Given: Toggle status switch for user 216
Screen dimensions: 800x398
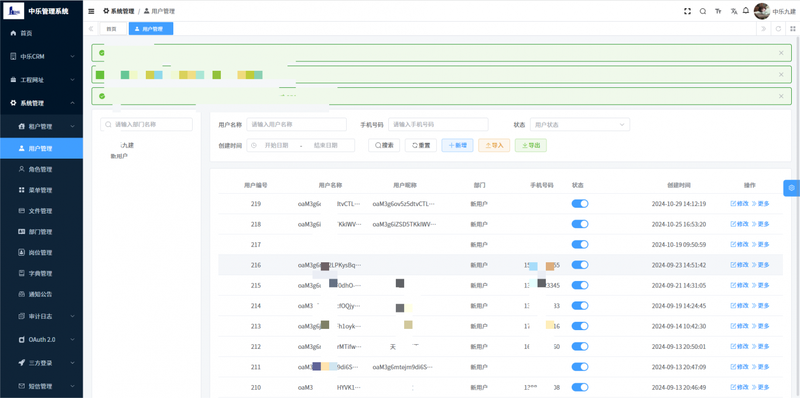Looking at the screenshot, I should pos(580,265).
